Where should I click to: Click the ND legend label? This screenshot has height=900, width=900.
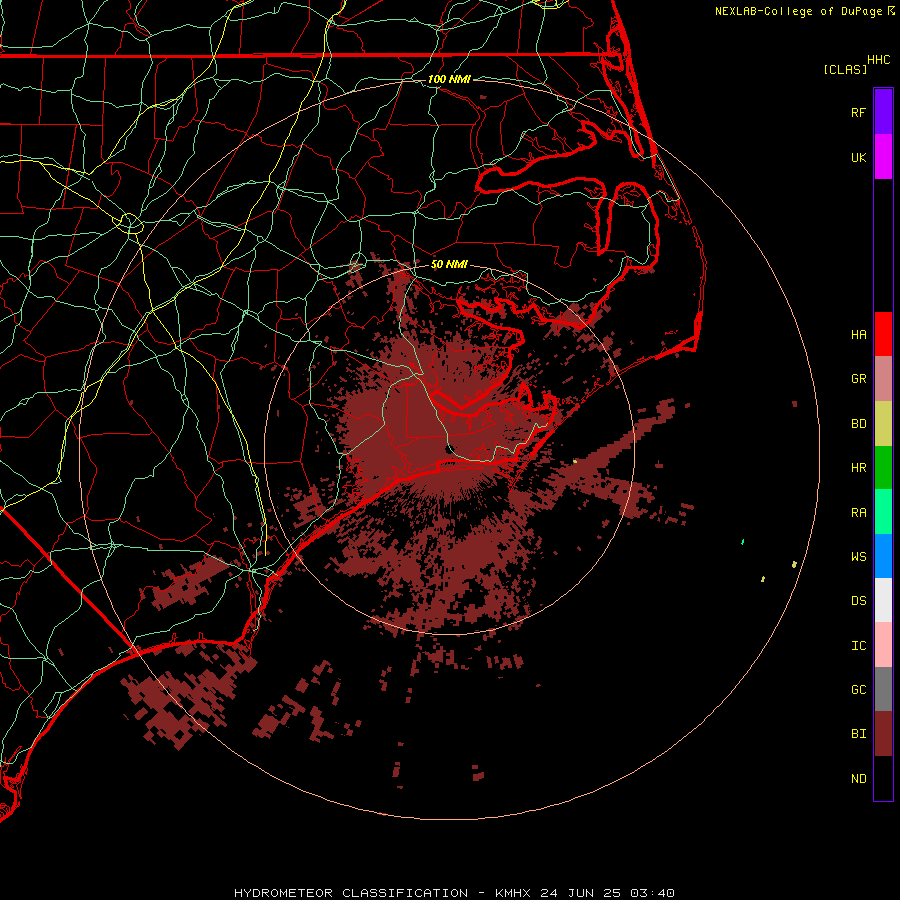858,778
